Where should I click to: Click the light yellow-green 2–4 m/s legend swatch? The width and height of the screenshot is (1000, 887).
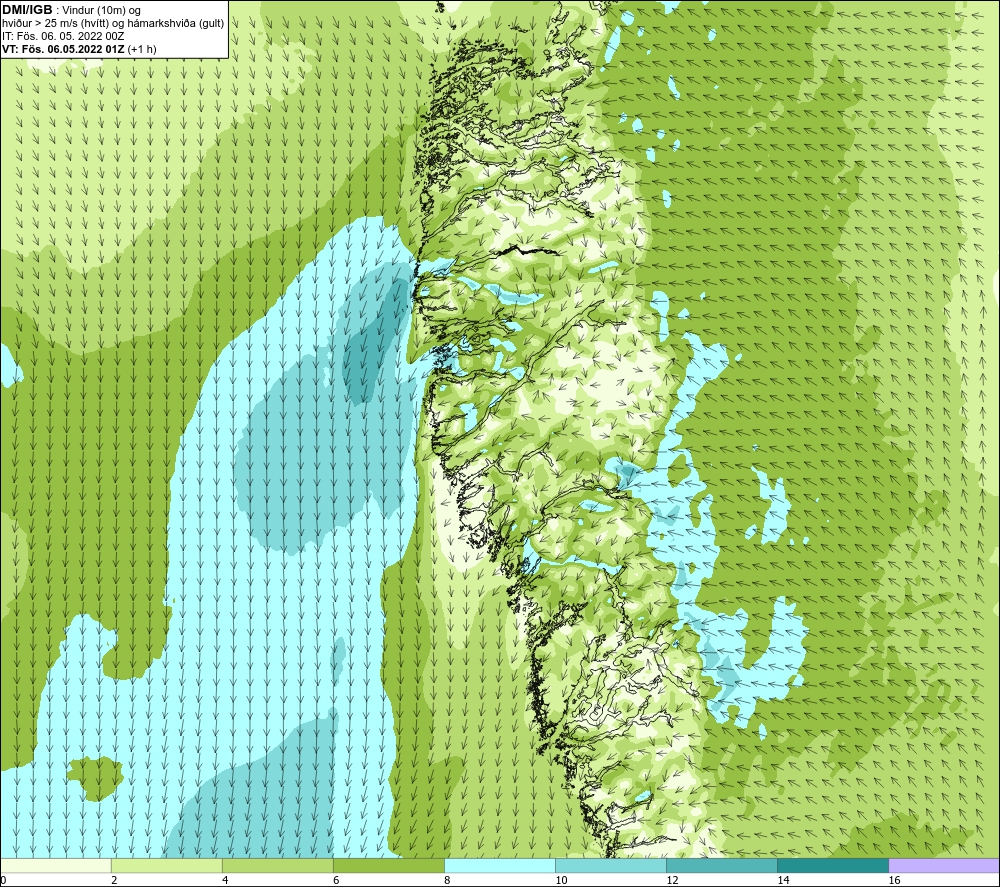coord(166,865)
